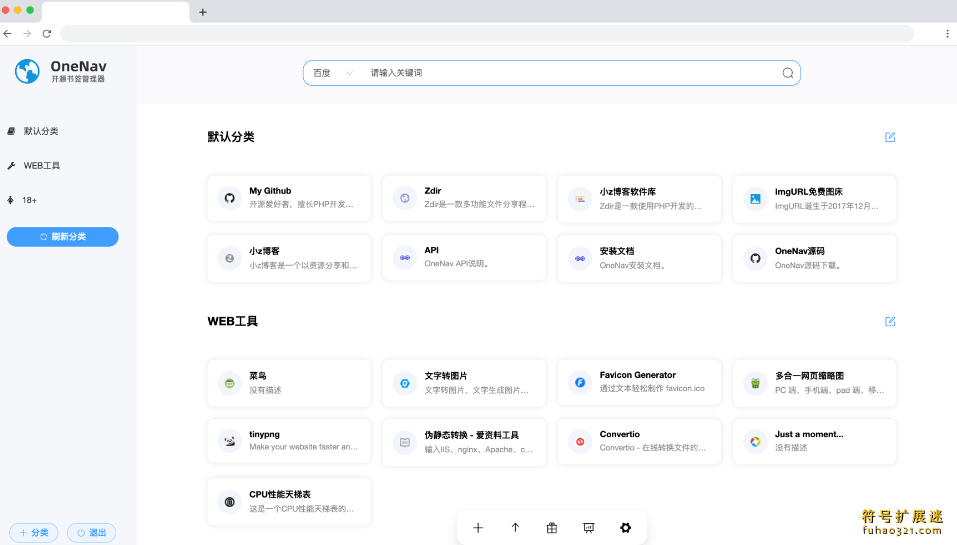
Task: Click the presentation board toolbar icon
Action: coord(588,528)
